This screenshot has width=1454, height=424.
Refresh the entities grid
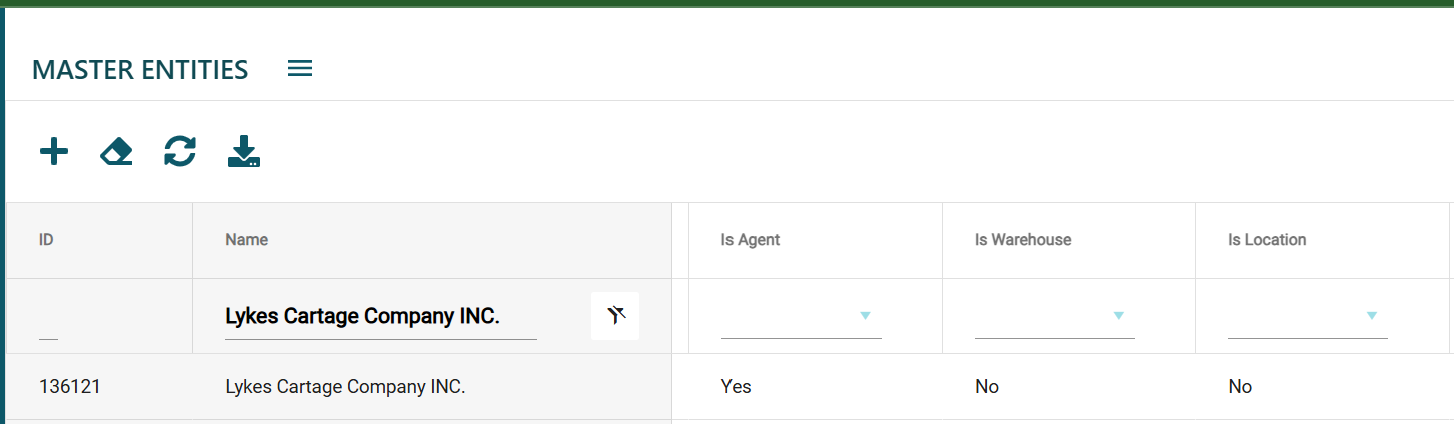click(x=180, y=152)
